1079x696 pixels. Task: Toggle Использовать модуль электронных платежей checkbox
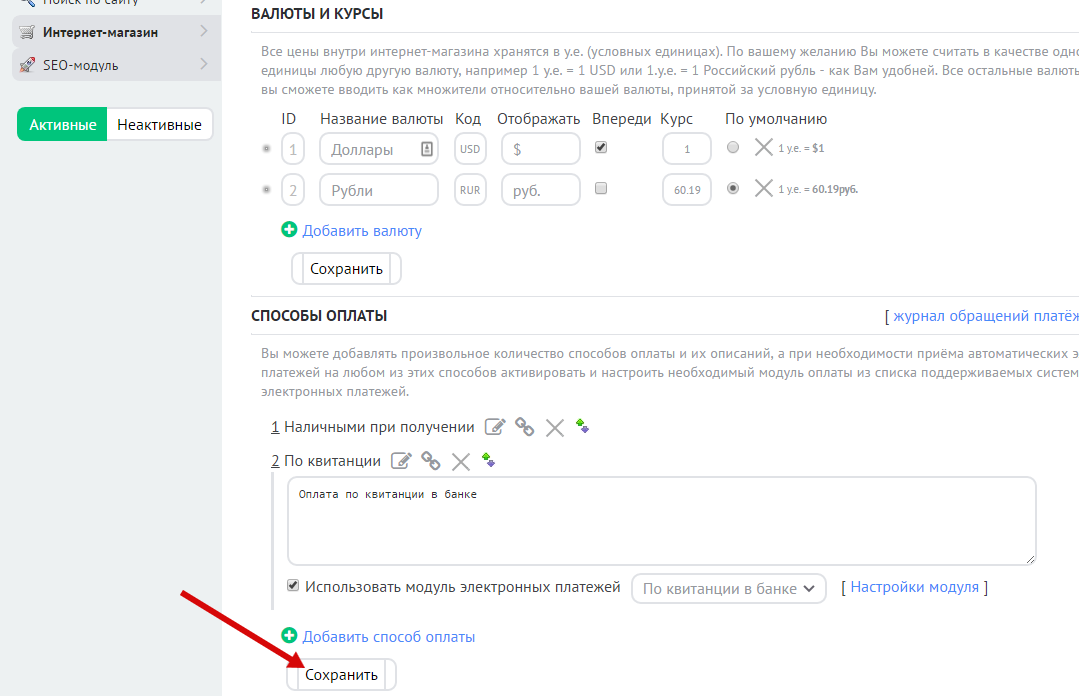293,586
